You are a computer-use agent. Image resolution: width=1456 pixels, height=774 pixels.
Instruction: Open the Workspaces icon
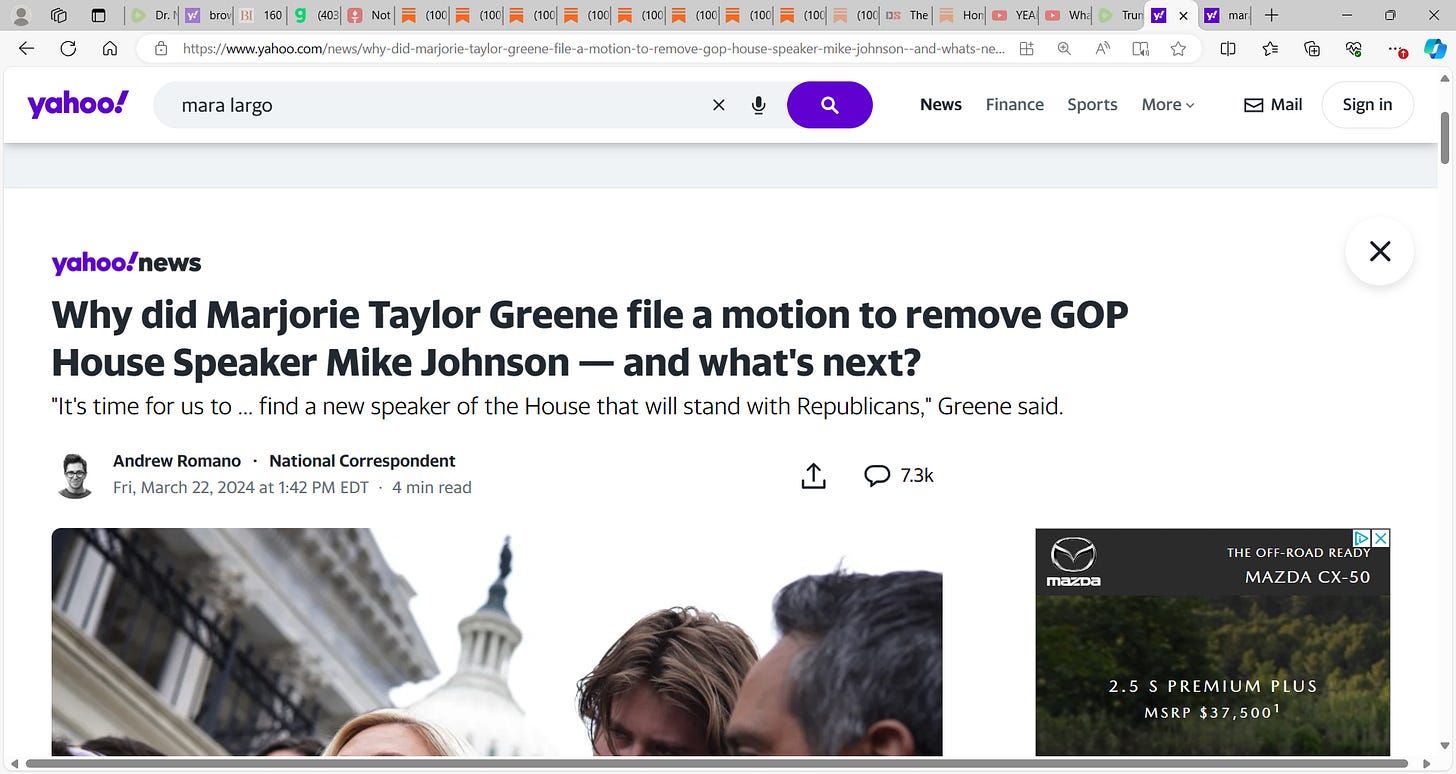click(58, 15)
